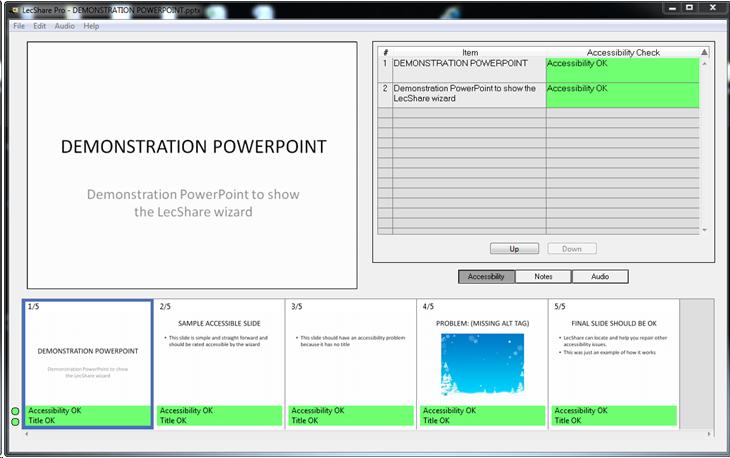
Task: Select slide 4/5 Problem Missing Alt Tag
Action: coord(482,363)
